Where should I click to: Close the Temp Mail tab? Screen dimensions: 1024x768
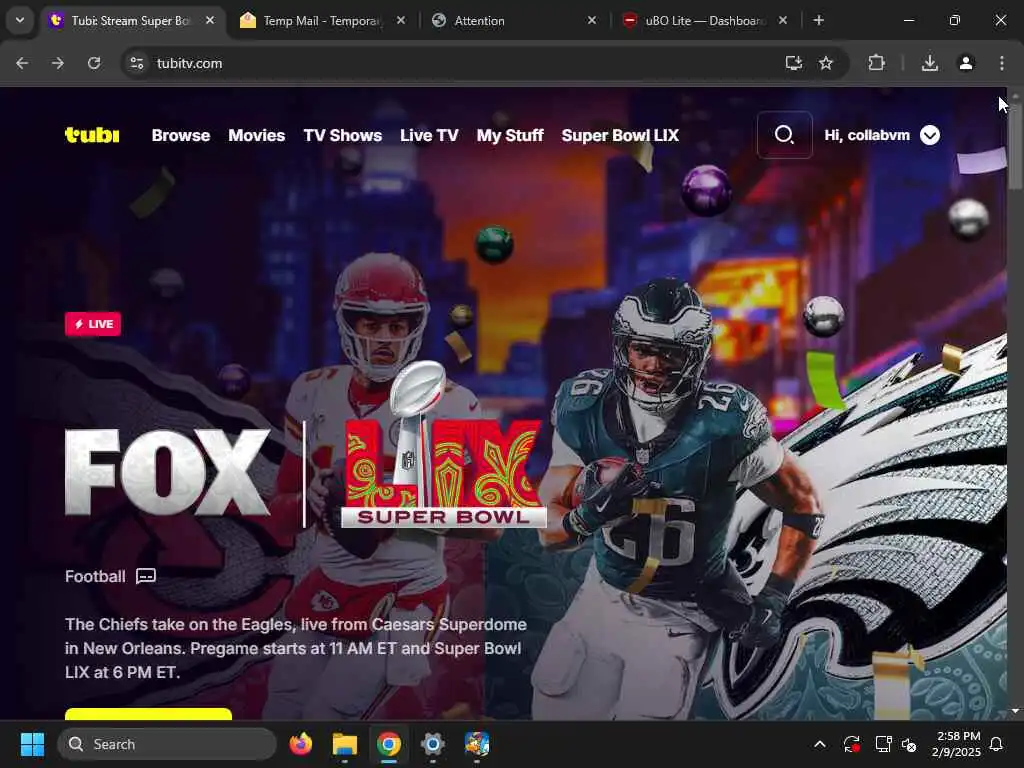[401, 21]
